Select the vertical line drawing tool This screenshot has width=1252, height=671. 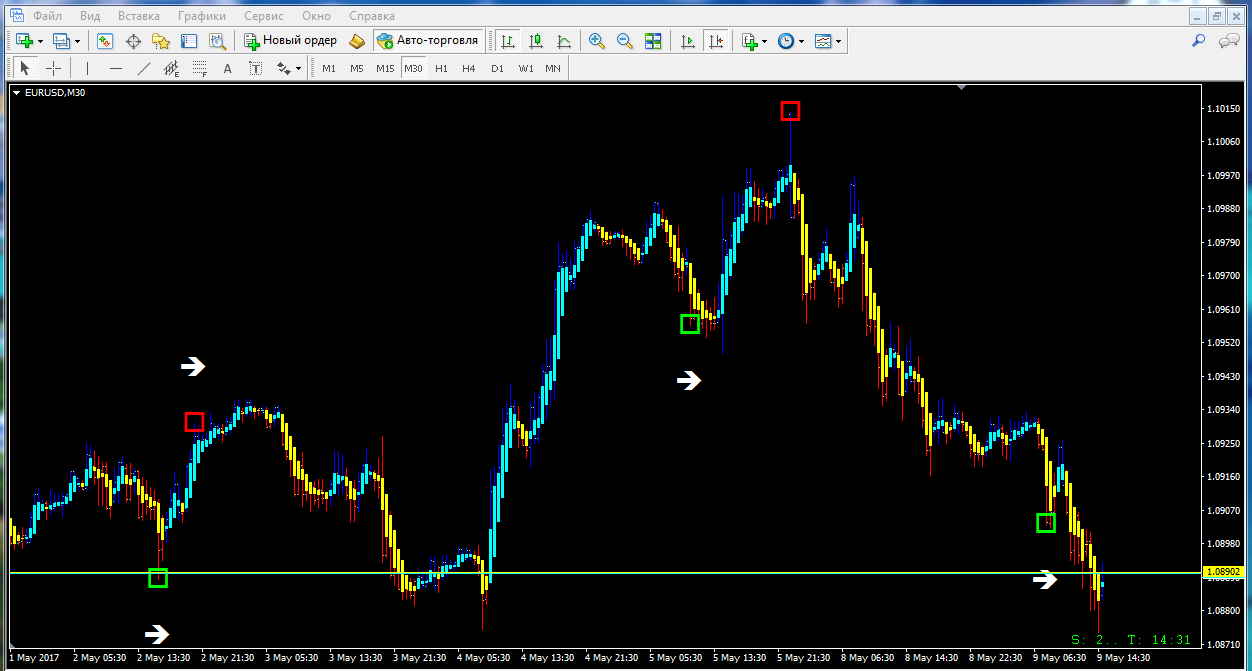pos(88,68)
